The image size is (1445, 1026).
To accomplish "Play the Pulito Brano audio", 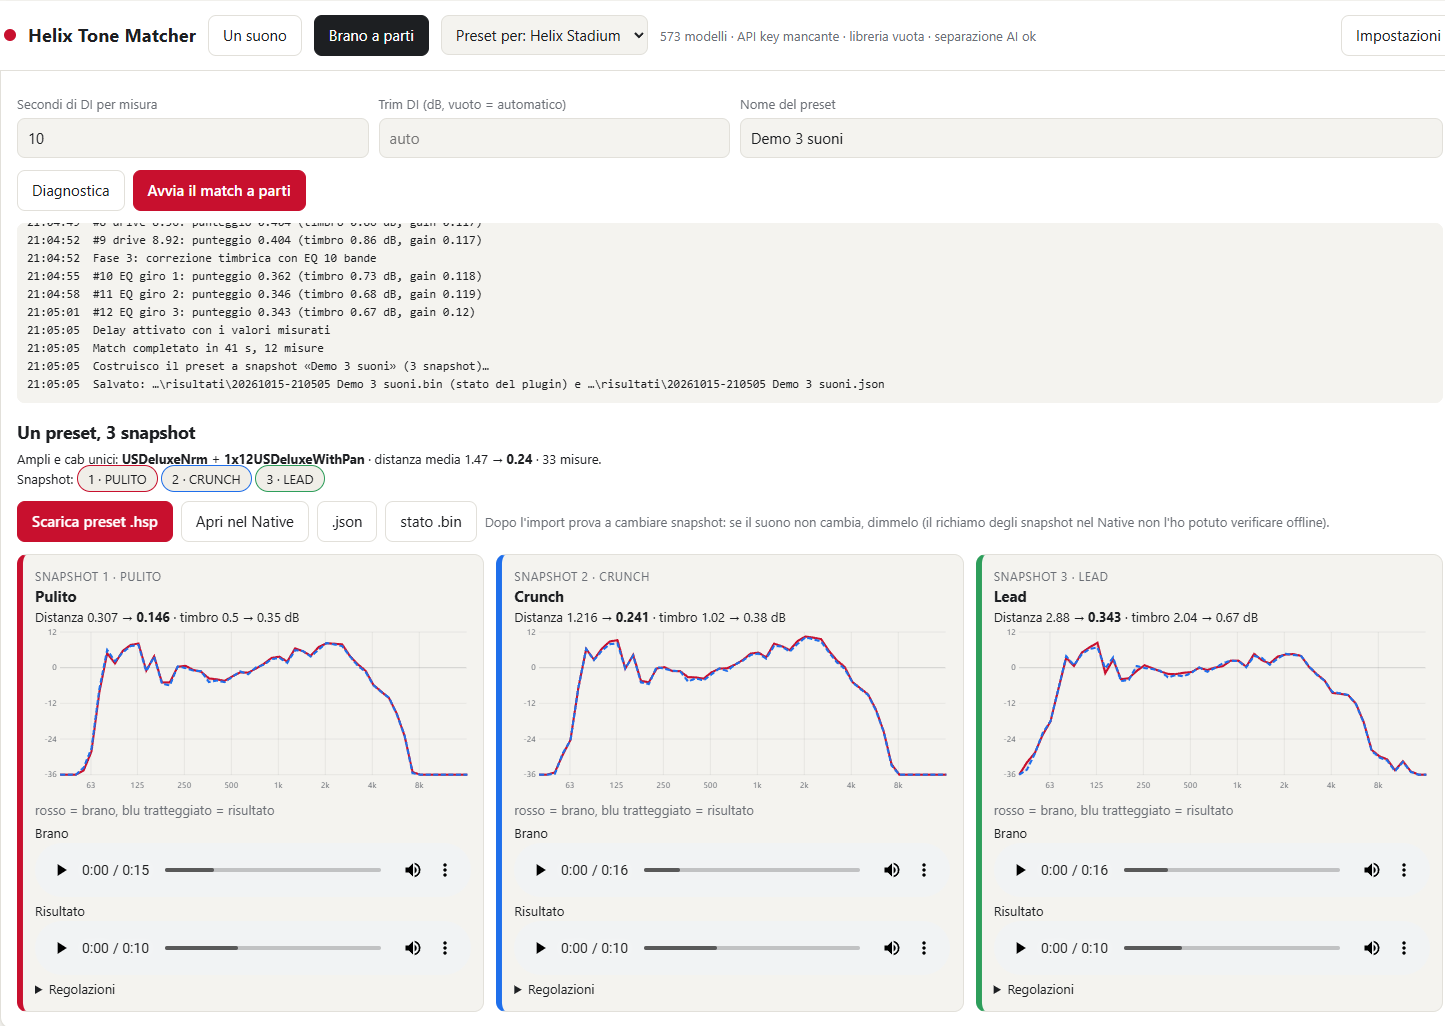I will coord(62,870).
